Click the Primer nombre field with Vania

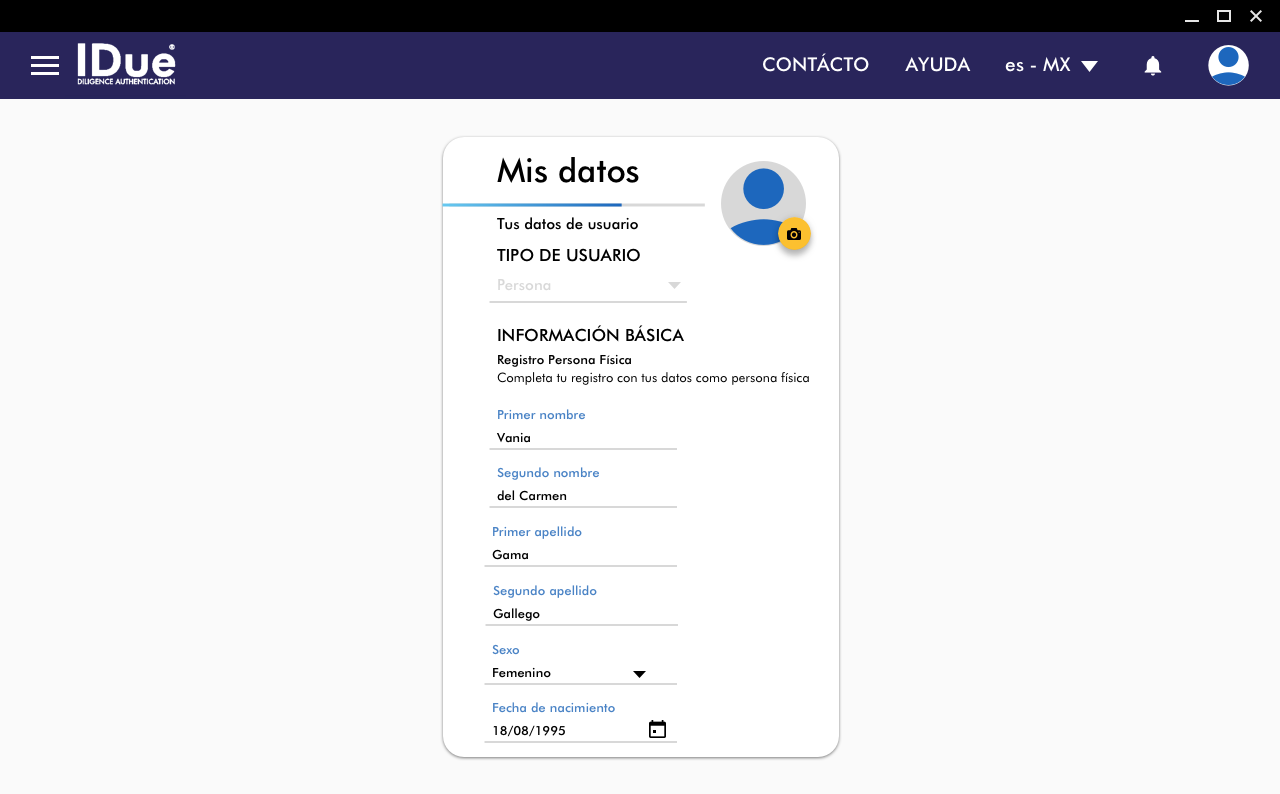click(x=583, y=438)
